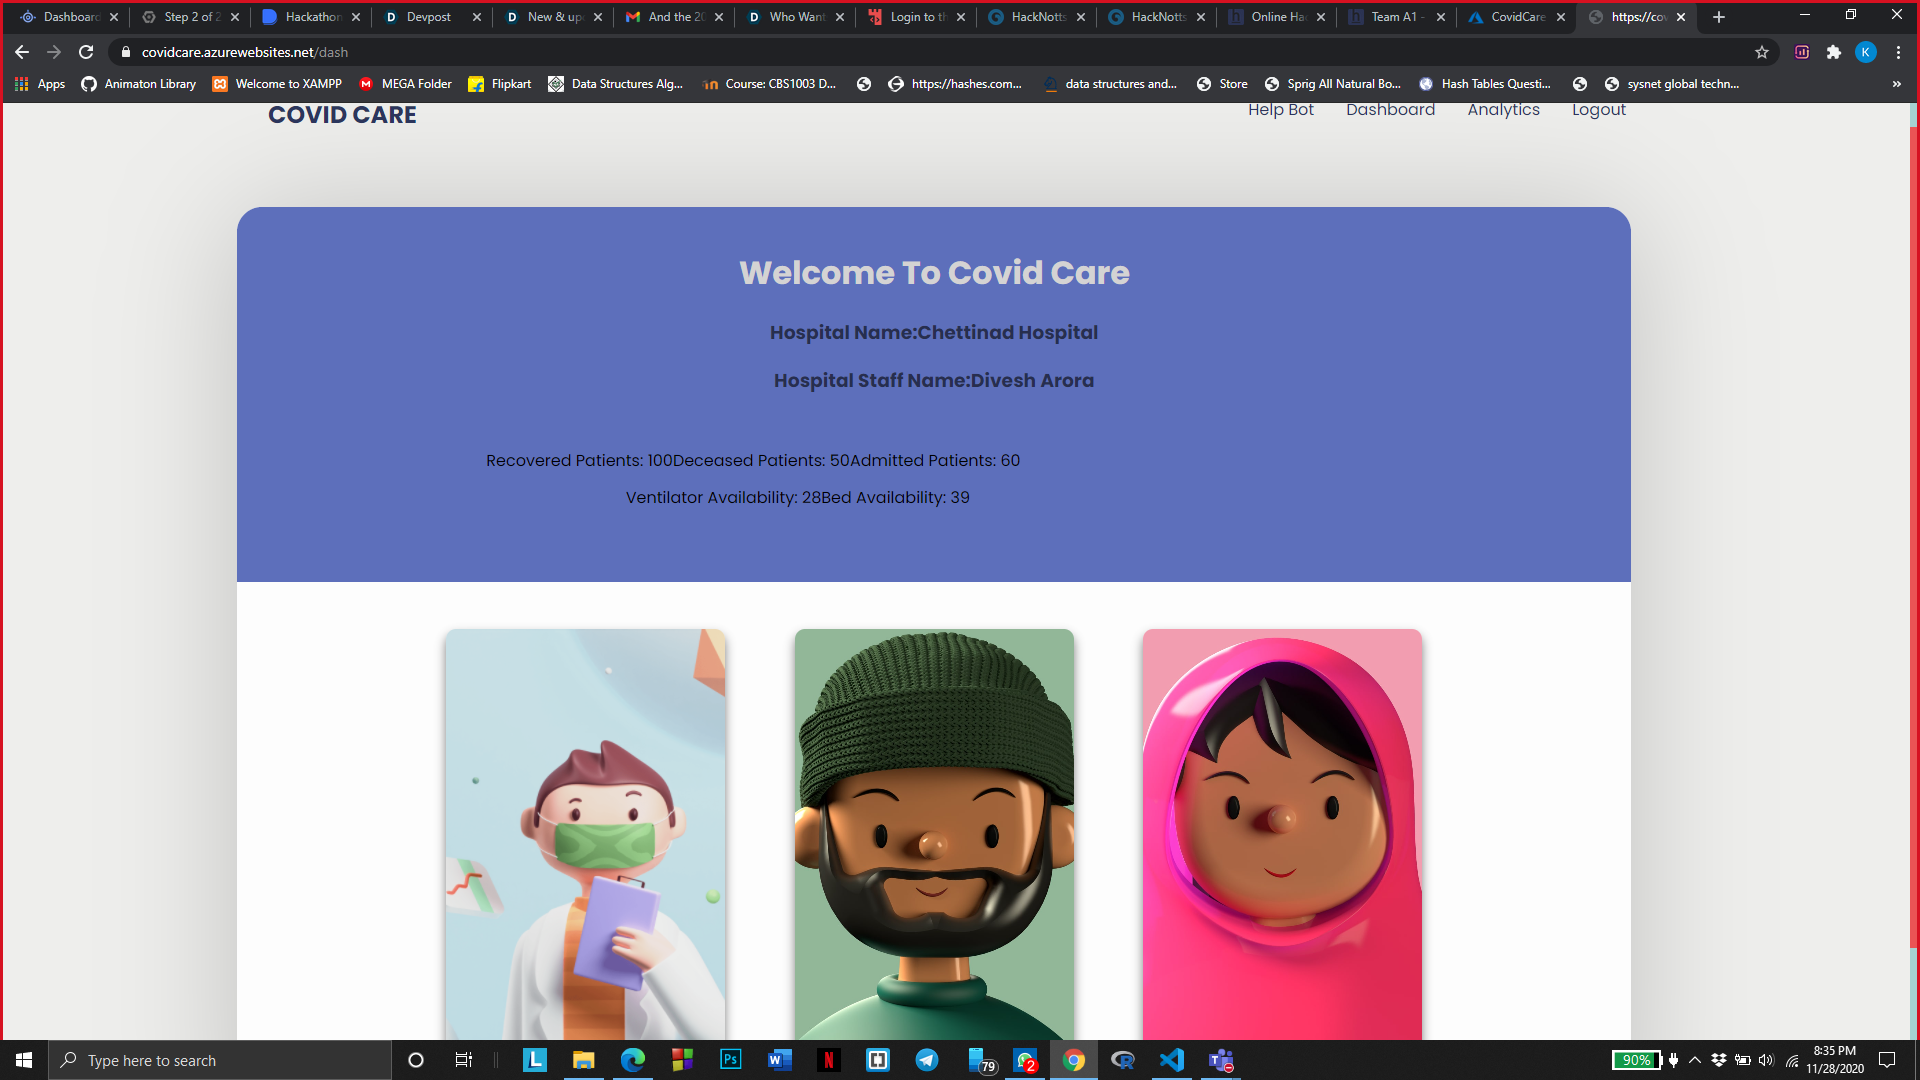Viewport: 1920px width, 1080px height.
Task: Go to the Analytics page
Action: (x=1503, y=110)
